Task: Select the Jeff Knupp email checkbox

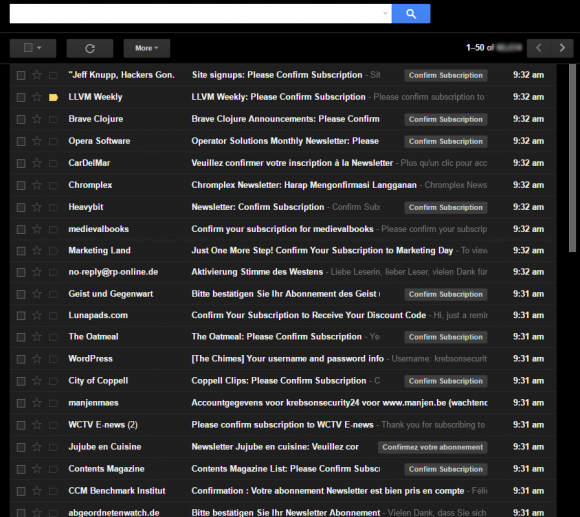Action: (21, 75)
